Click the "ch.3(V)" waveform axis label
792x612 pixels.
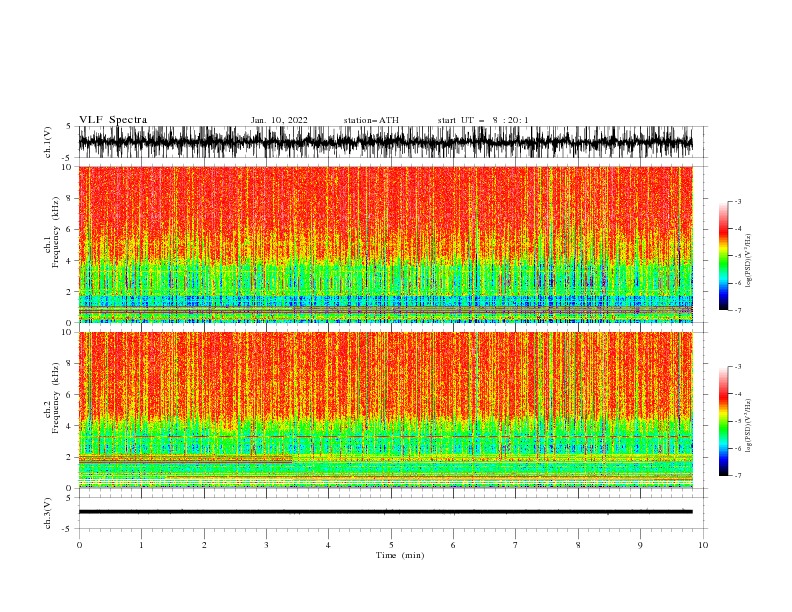coord(48,513)
